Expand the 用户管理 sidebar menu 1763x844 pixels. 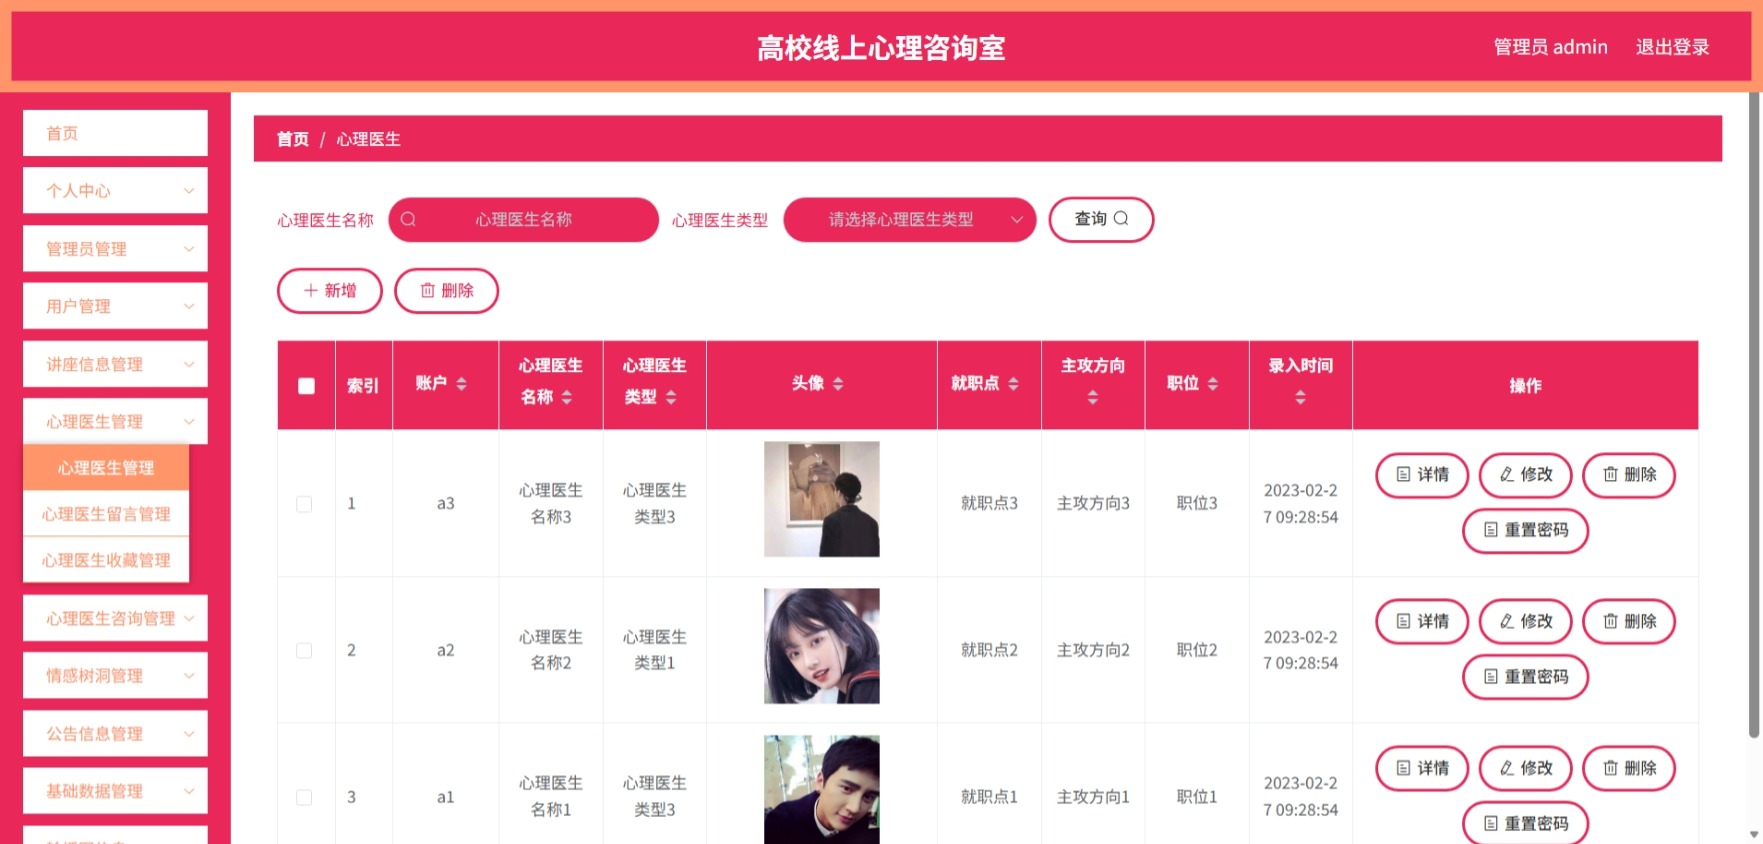[x=115, y=306]
